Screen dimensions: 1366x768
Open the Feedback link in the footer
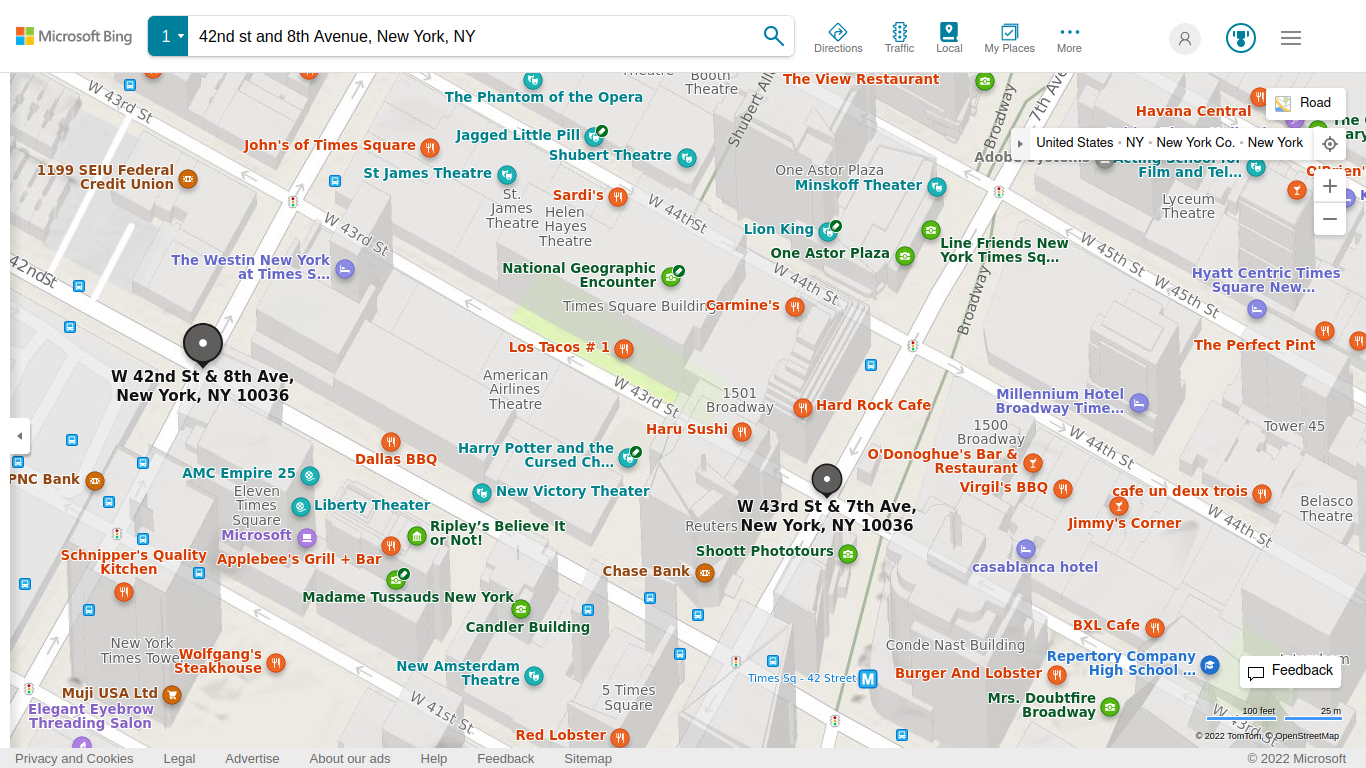(506, 758)
